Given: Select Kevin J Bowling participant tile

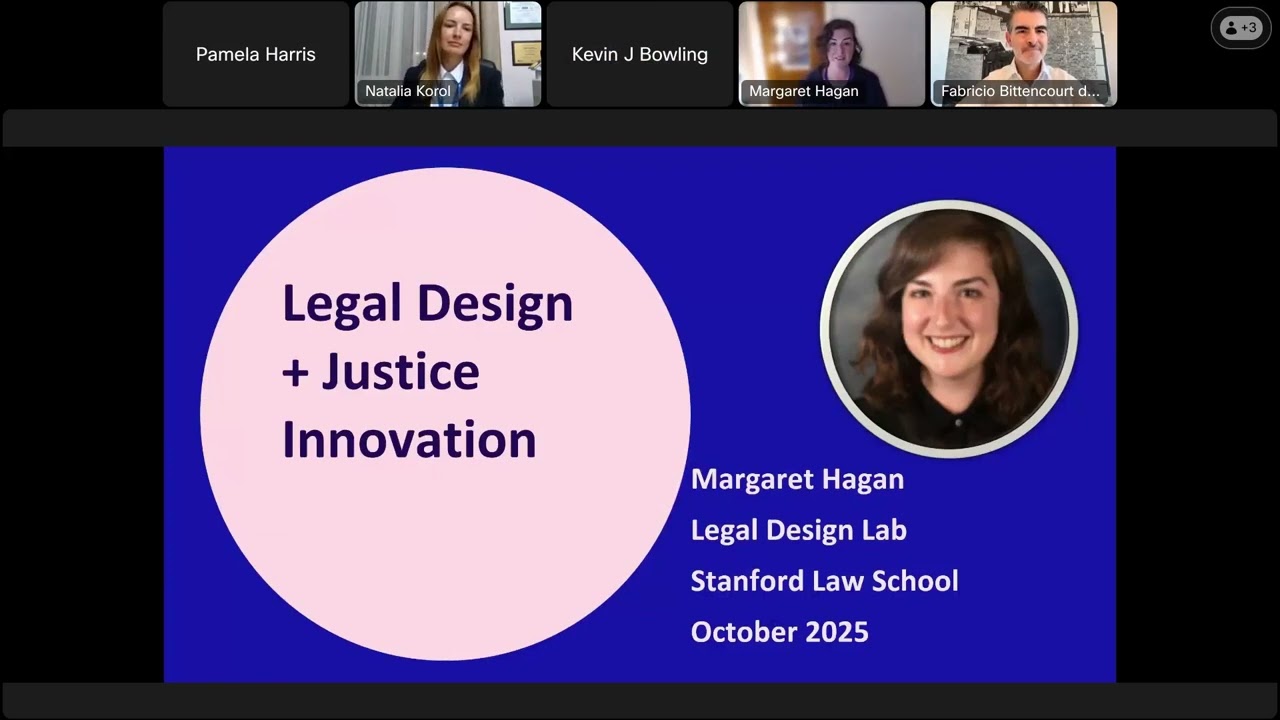Looking at the screenshot, I should pos(640,54).
